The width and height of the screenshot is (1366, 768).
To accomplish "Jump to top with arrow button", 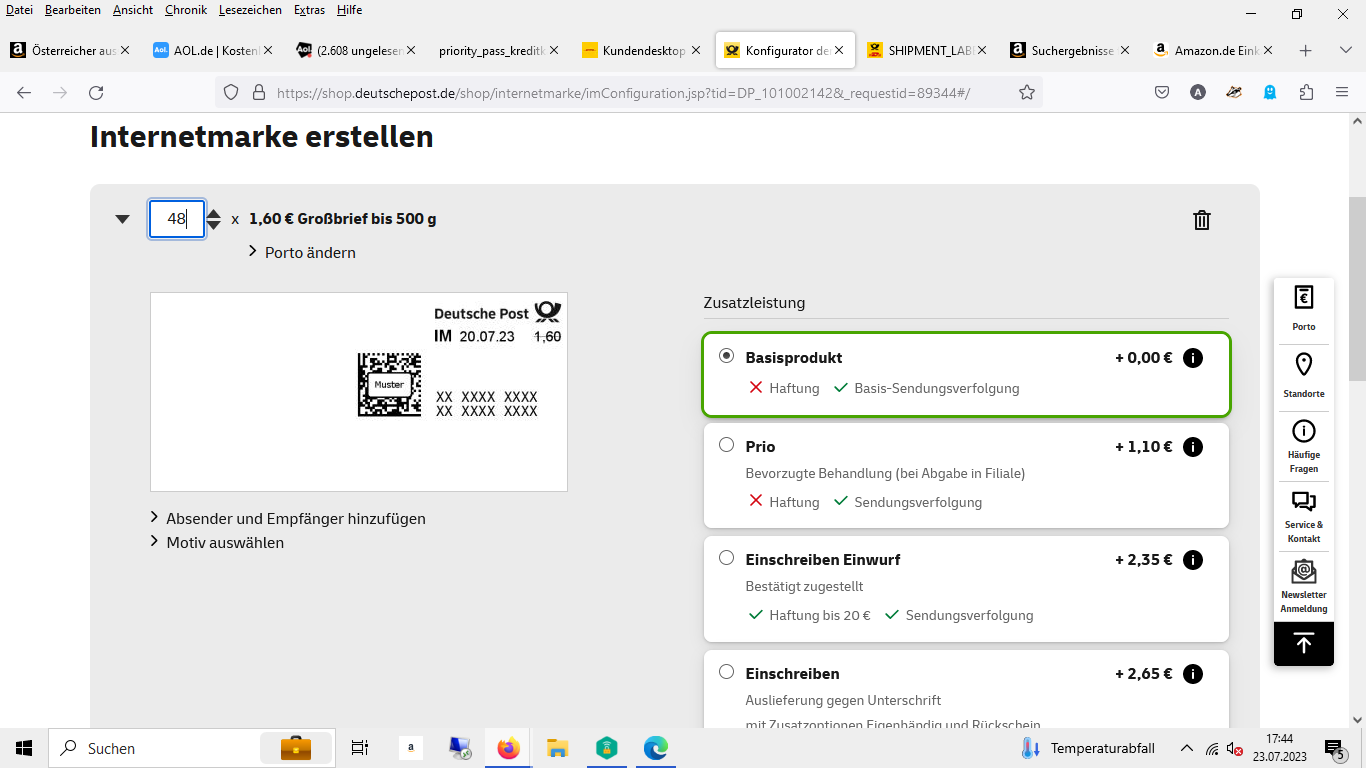I will coord(1303,644).
